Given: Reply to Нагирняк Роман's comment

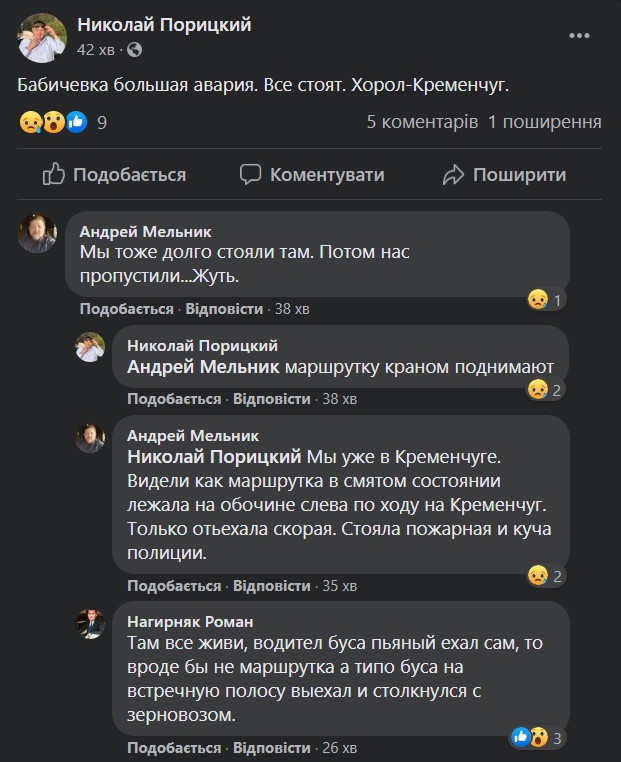Looking at the screenshot, I should (271, 748).
